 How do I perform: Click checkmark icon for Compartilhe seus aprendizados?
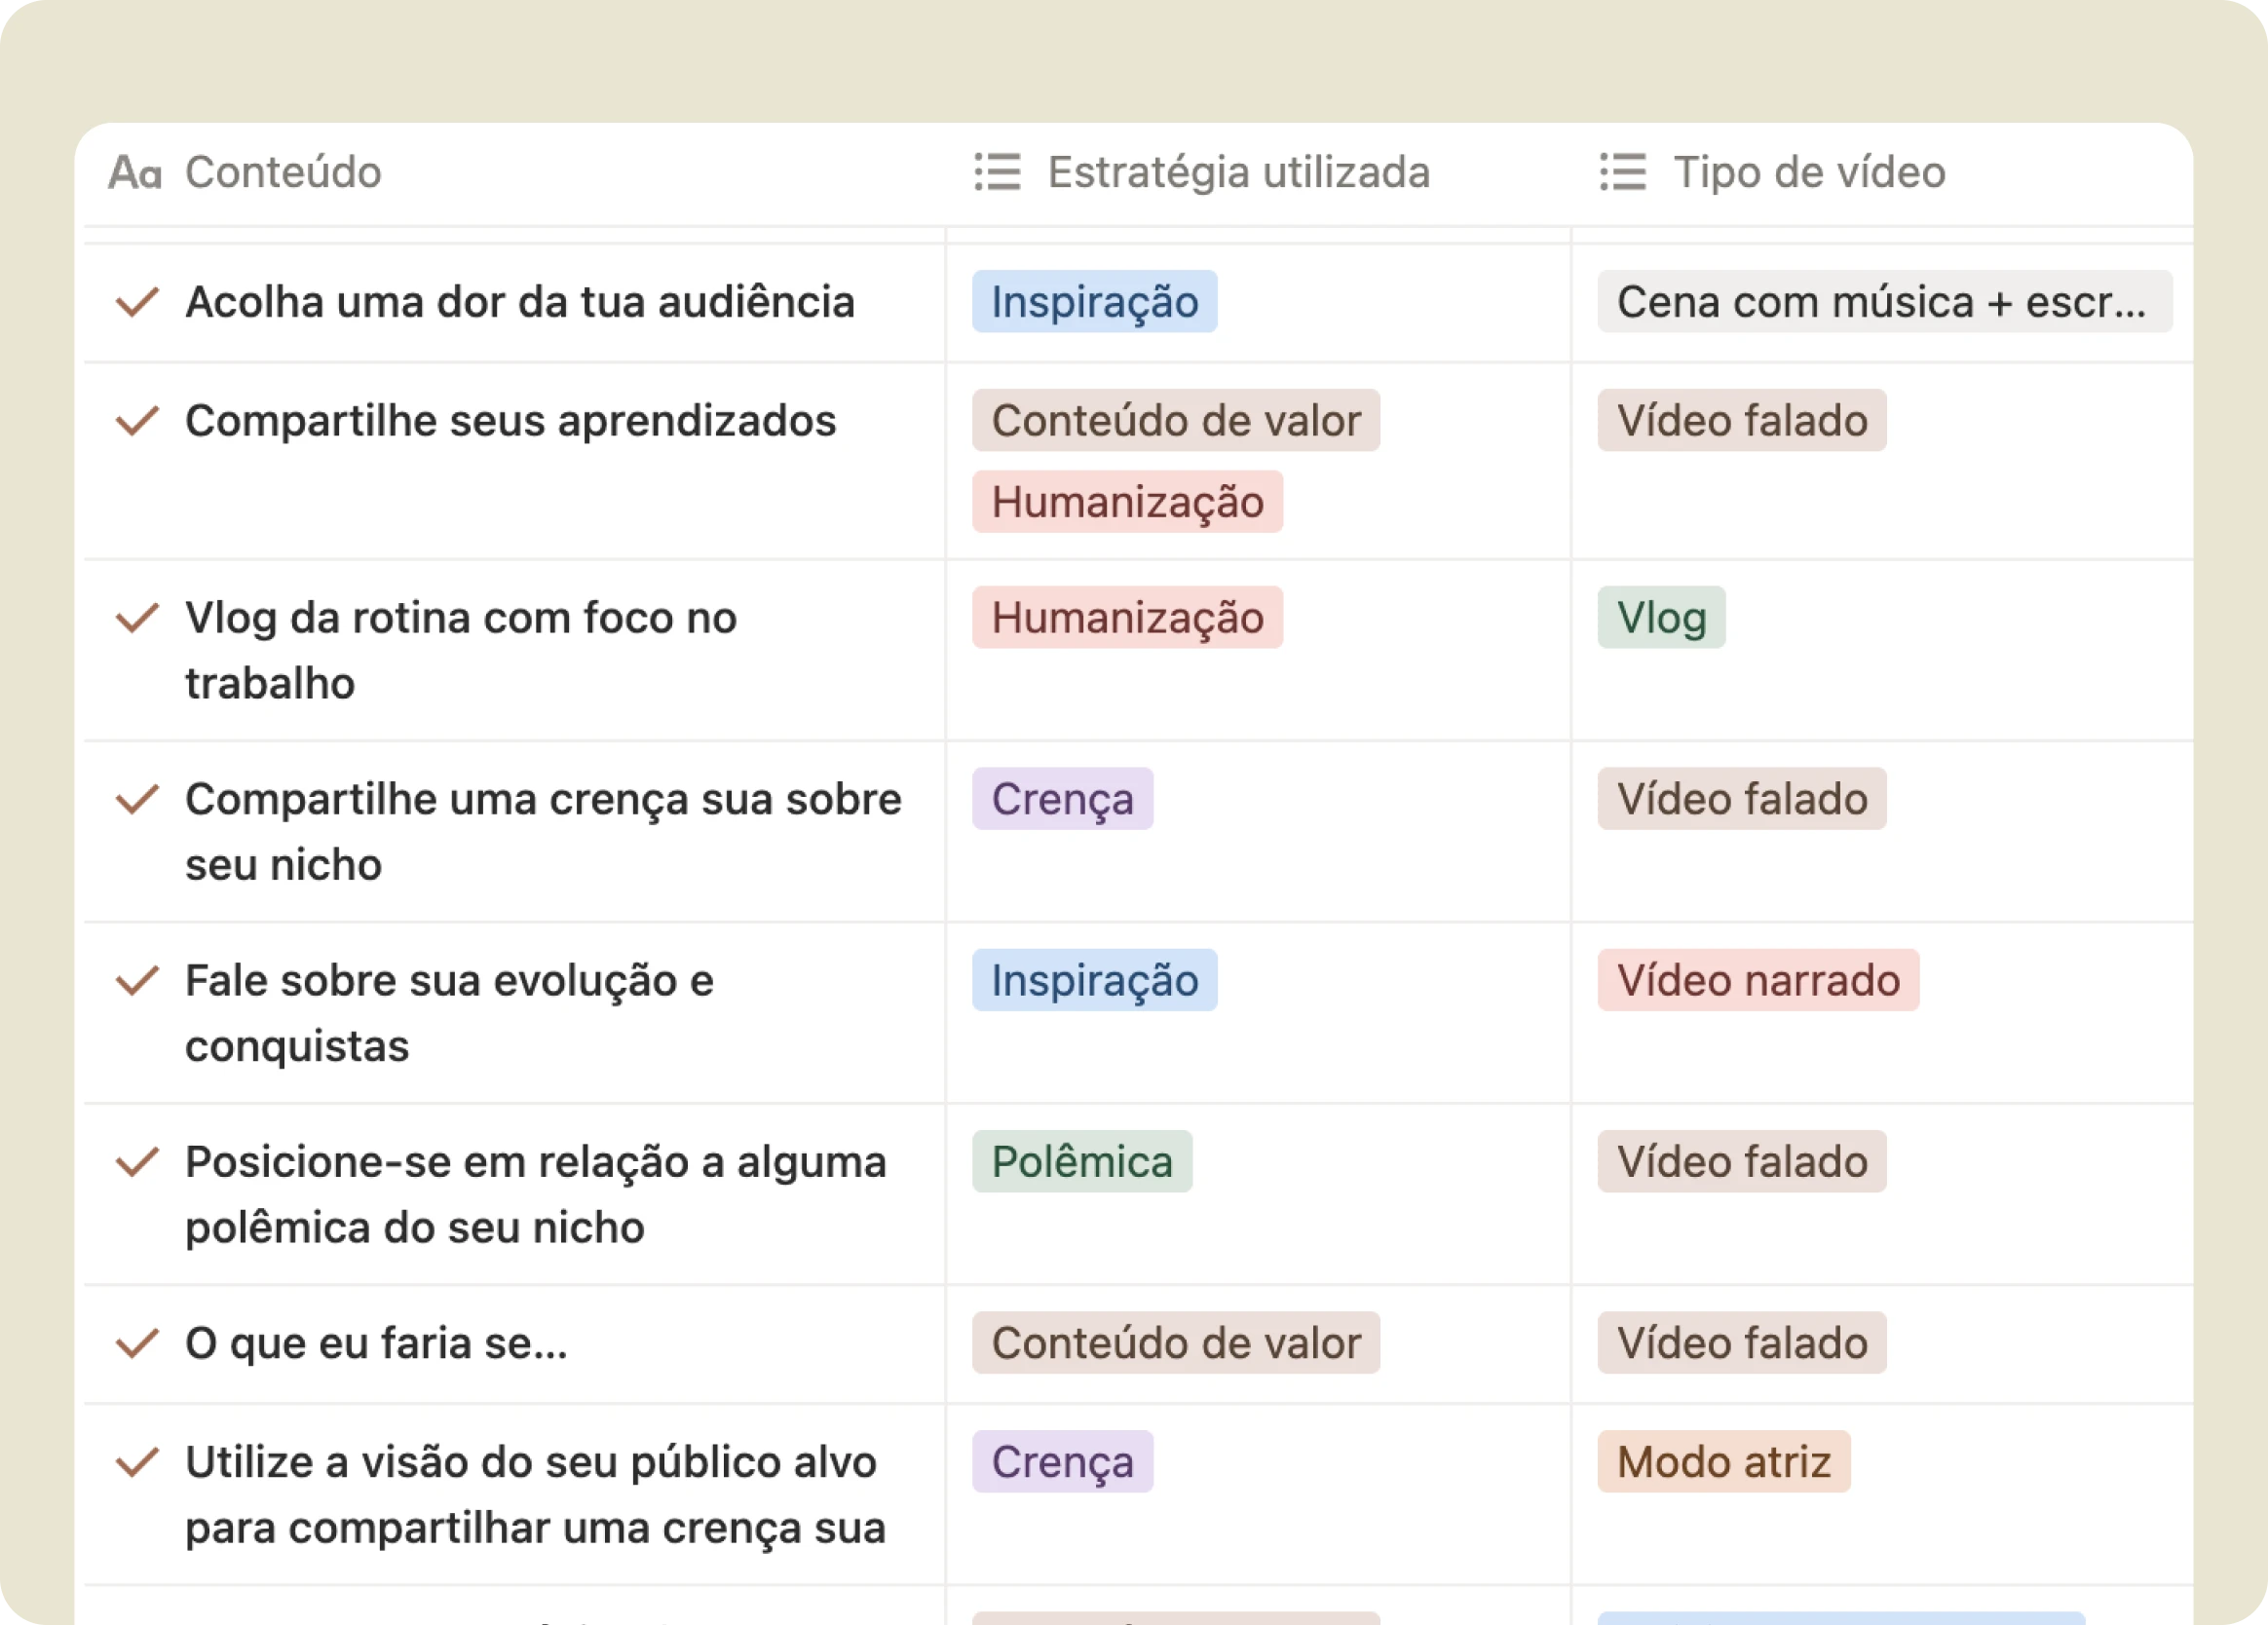tap(137, 421)
